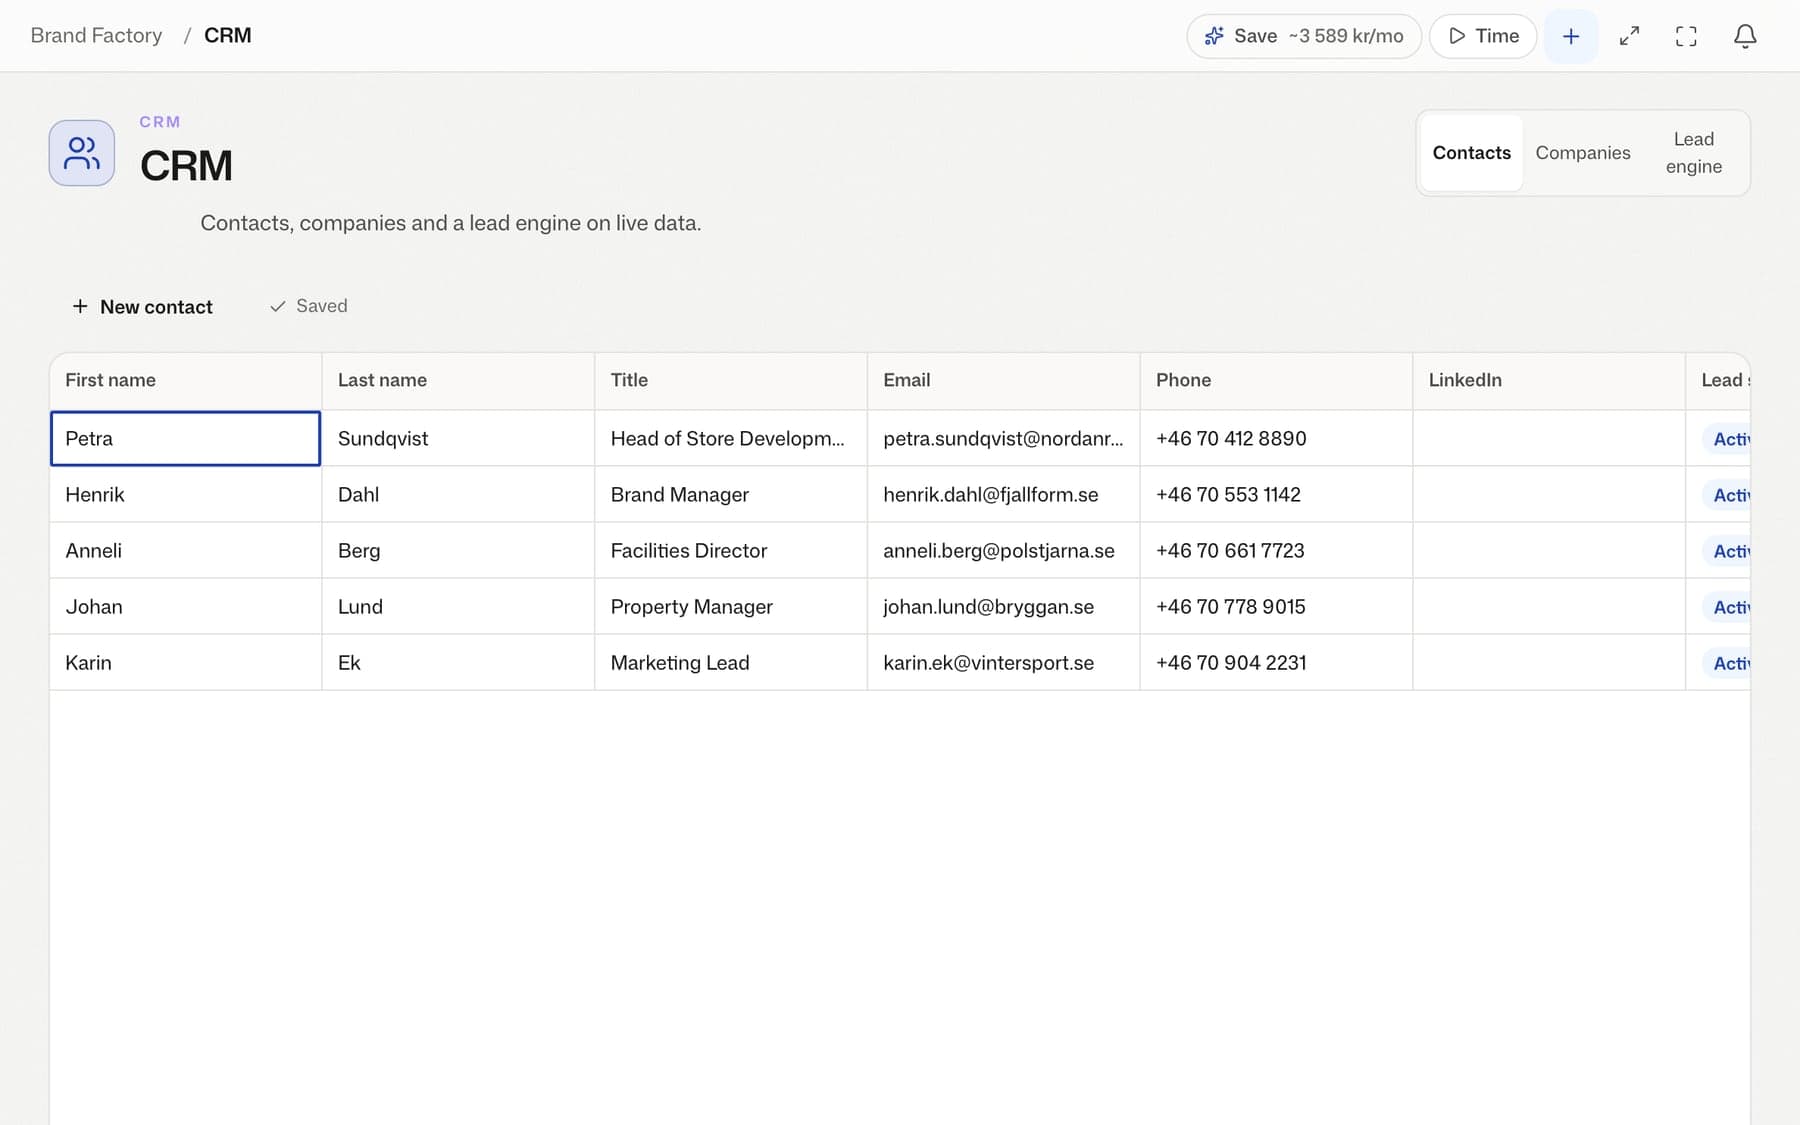Image resolution: width=1800 pixels, height=1125 pixels.
Task: Click the Last name column header
Action: click(x=458, y=380)
